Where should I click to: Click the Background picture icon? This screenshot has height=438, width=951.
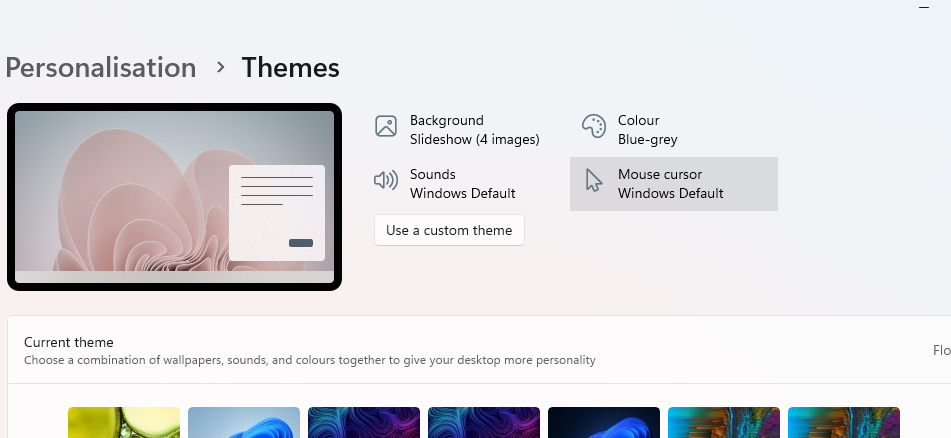click(x=386, y=126)
